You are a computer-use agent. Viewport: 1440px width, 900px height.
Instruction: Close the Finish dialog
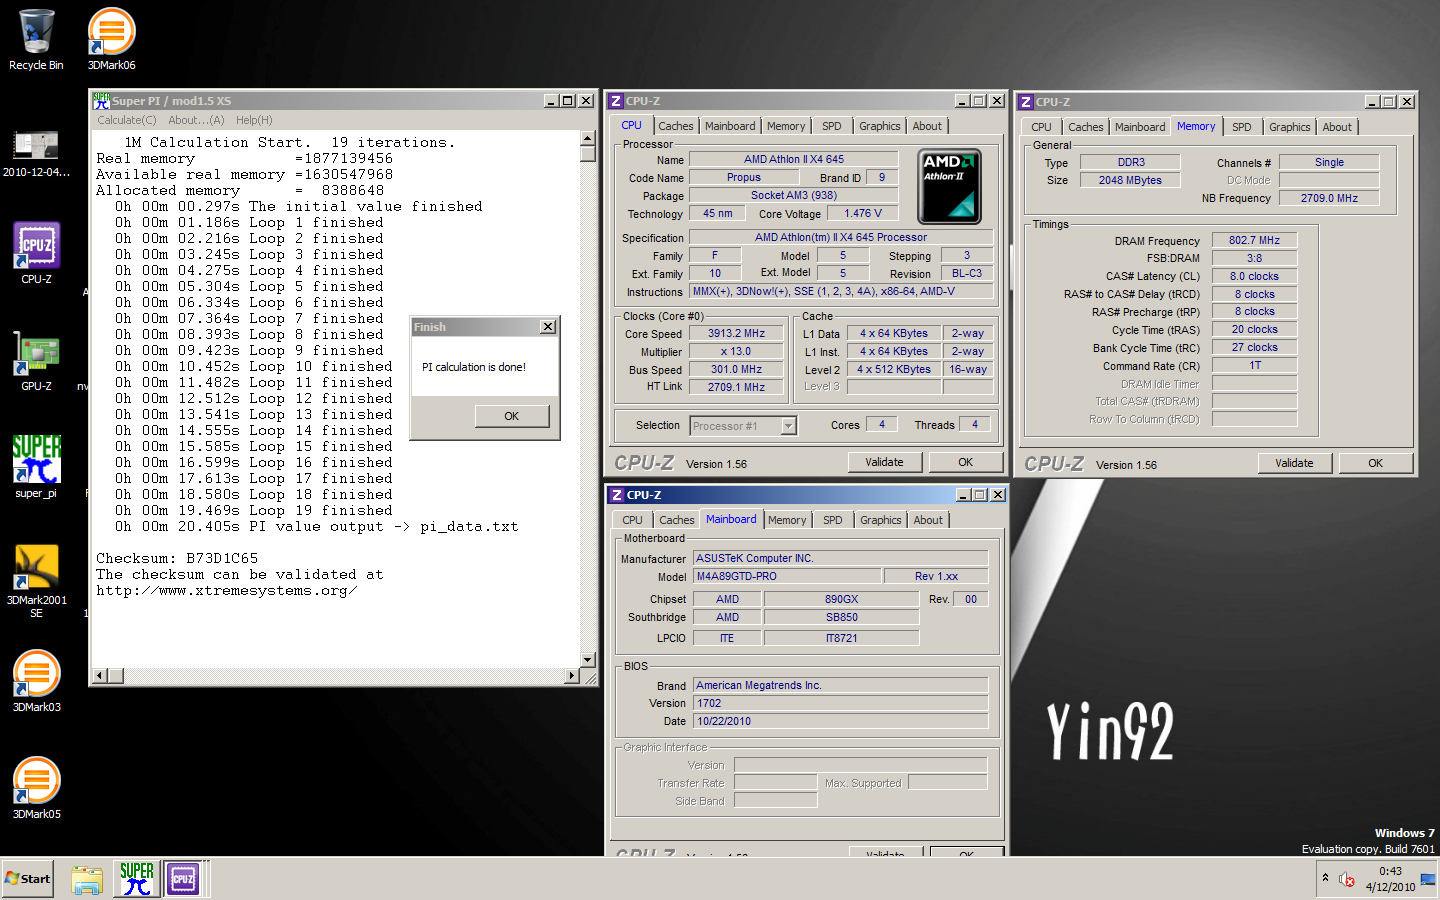point(548,327)
